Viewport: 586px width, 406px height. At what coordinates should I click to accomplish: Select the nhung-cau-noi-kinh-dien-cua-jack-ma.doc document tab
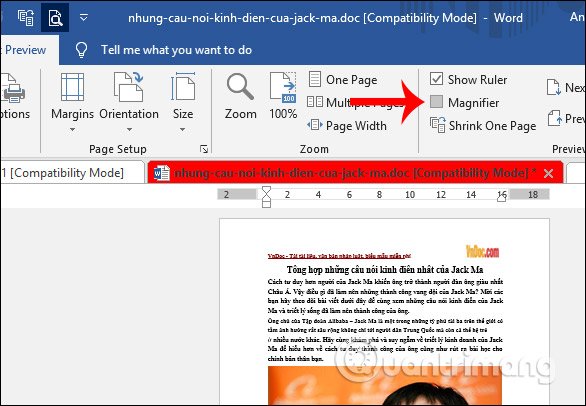pos(355,173)
